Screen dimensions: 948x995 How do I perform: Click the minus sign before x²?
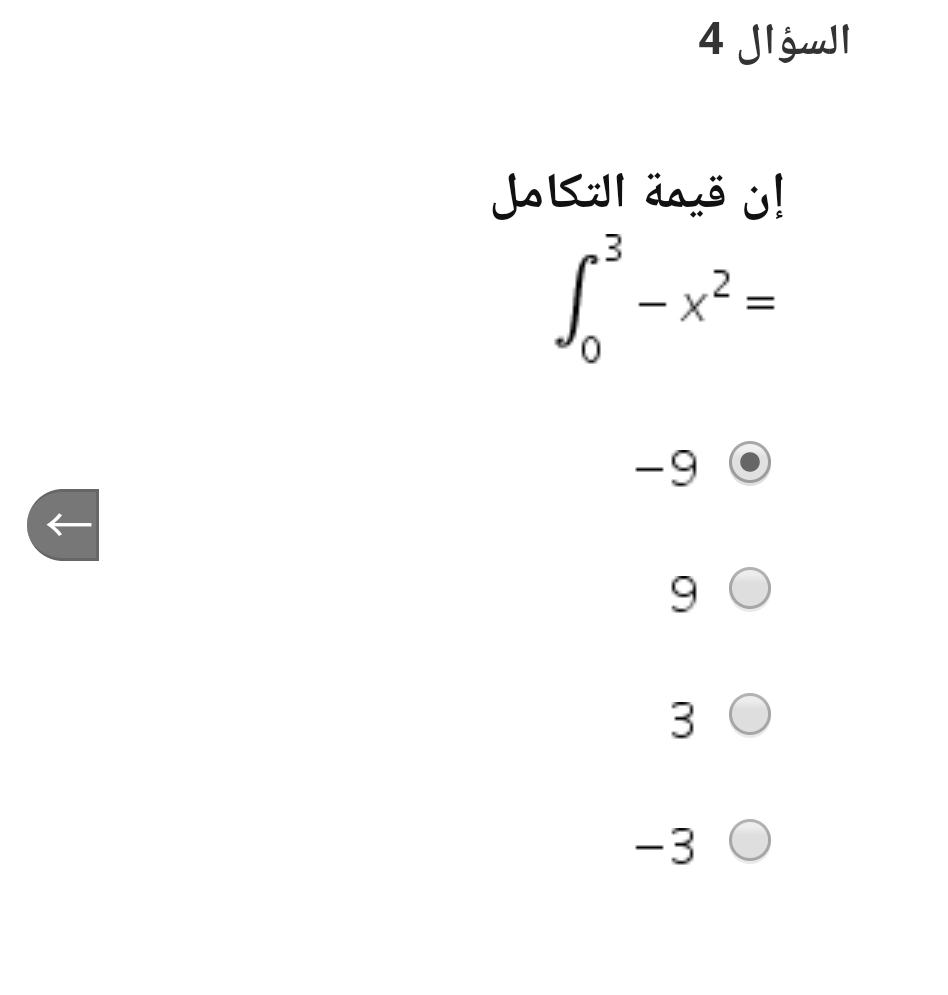652,305
